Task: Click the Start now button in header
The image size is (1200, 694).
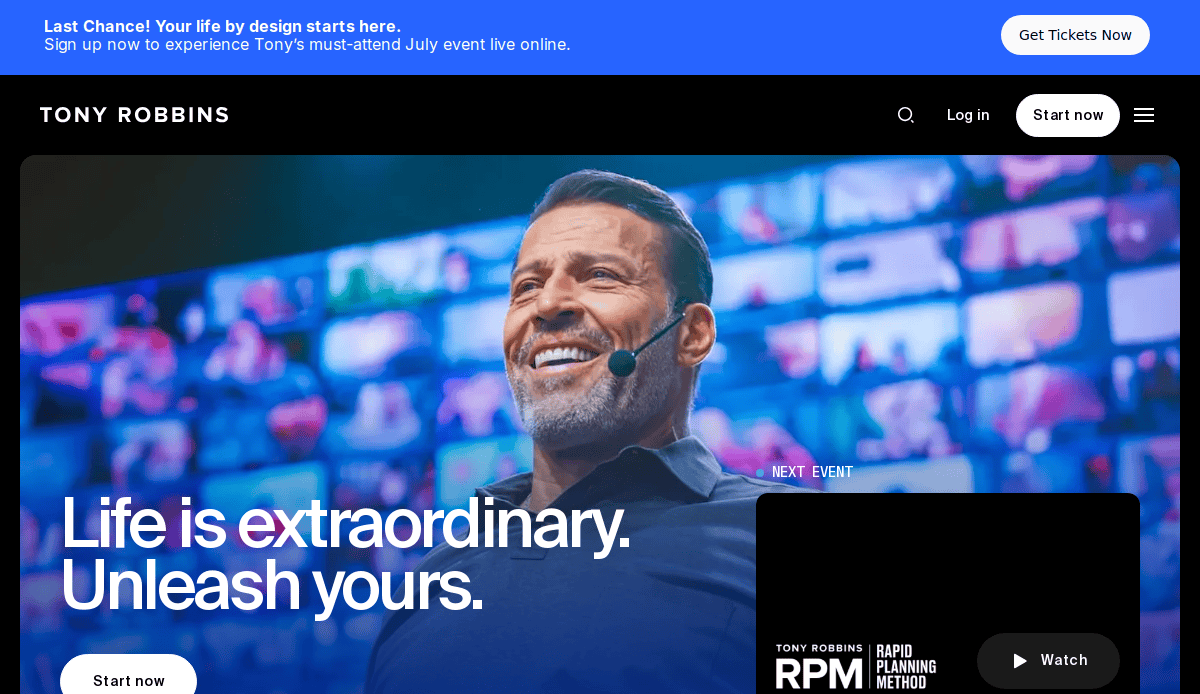Action: coord(1068,115)
